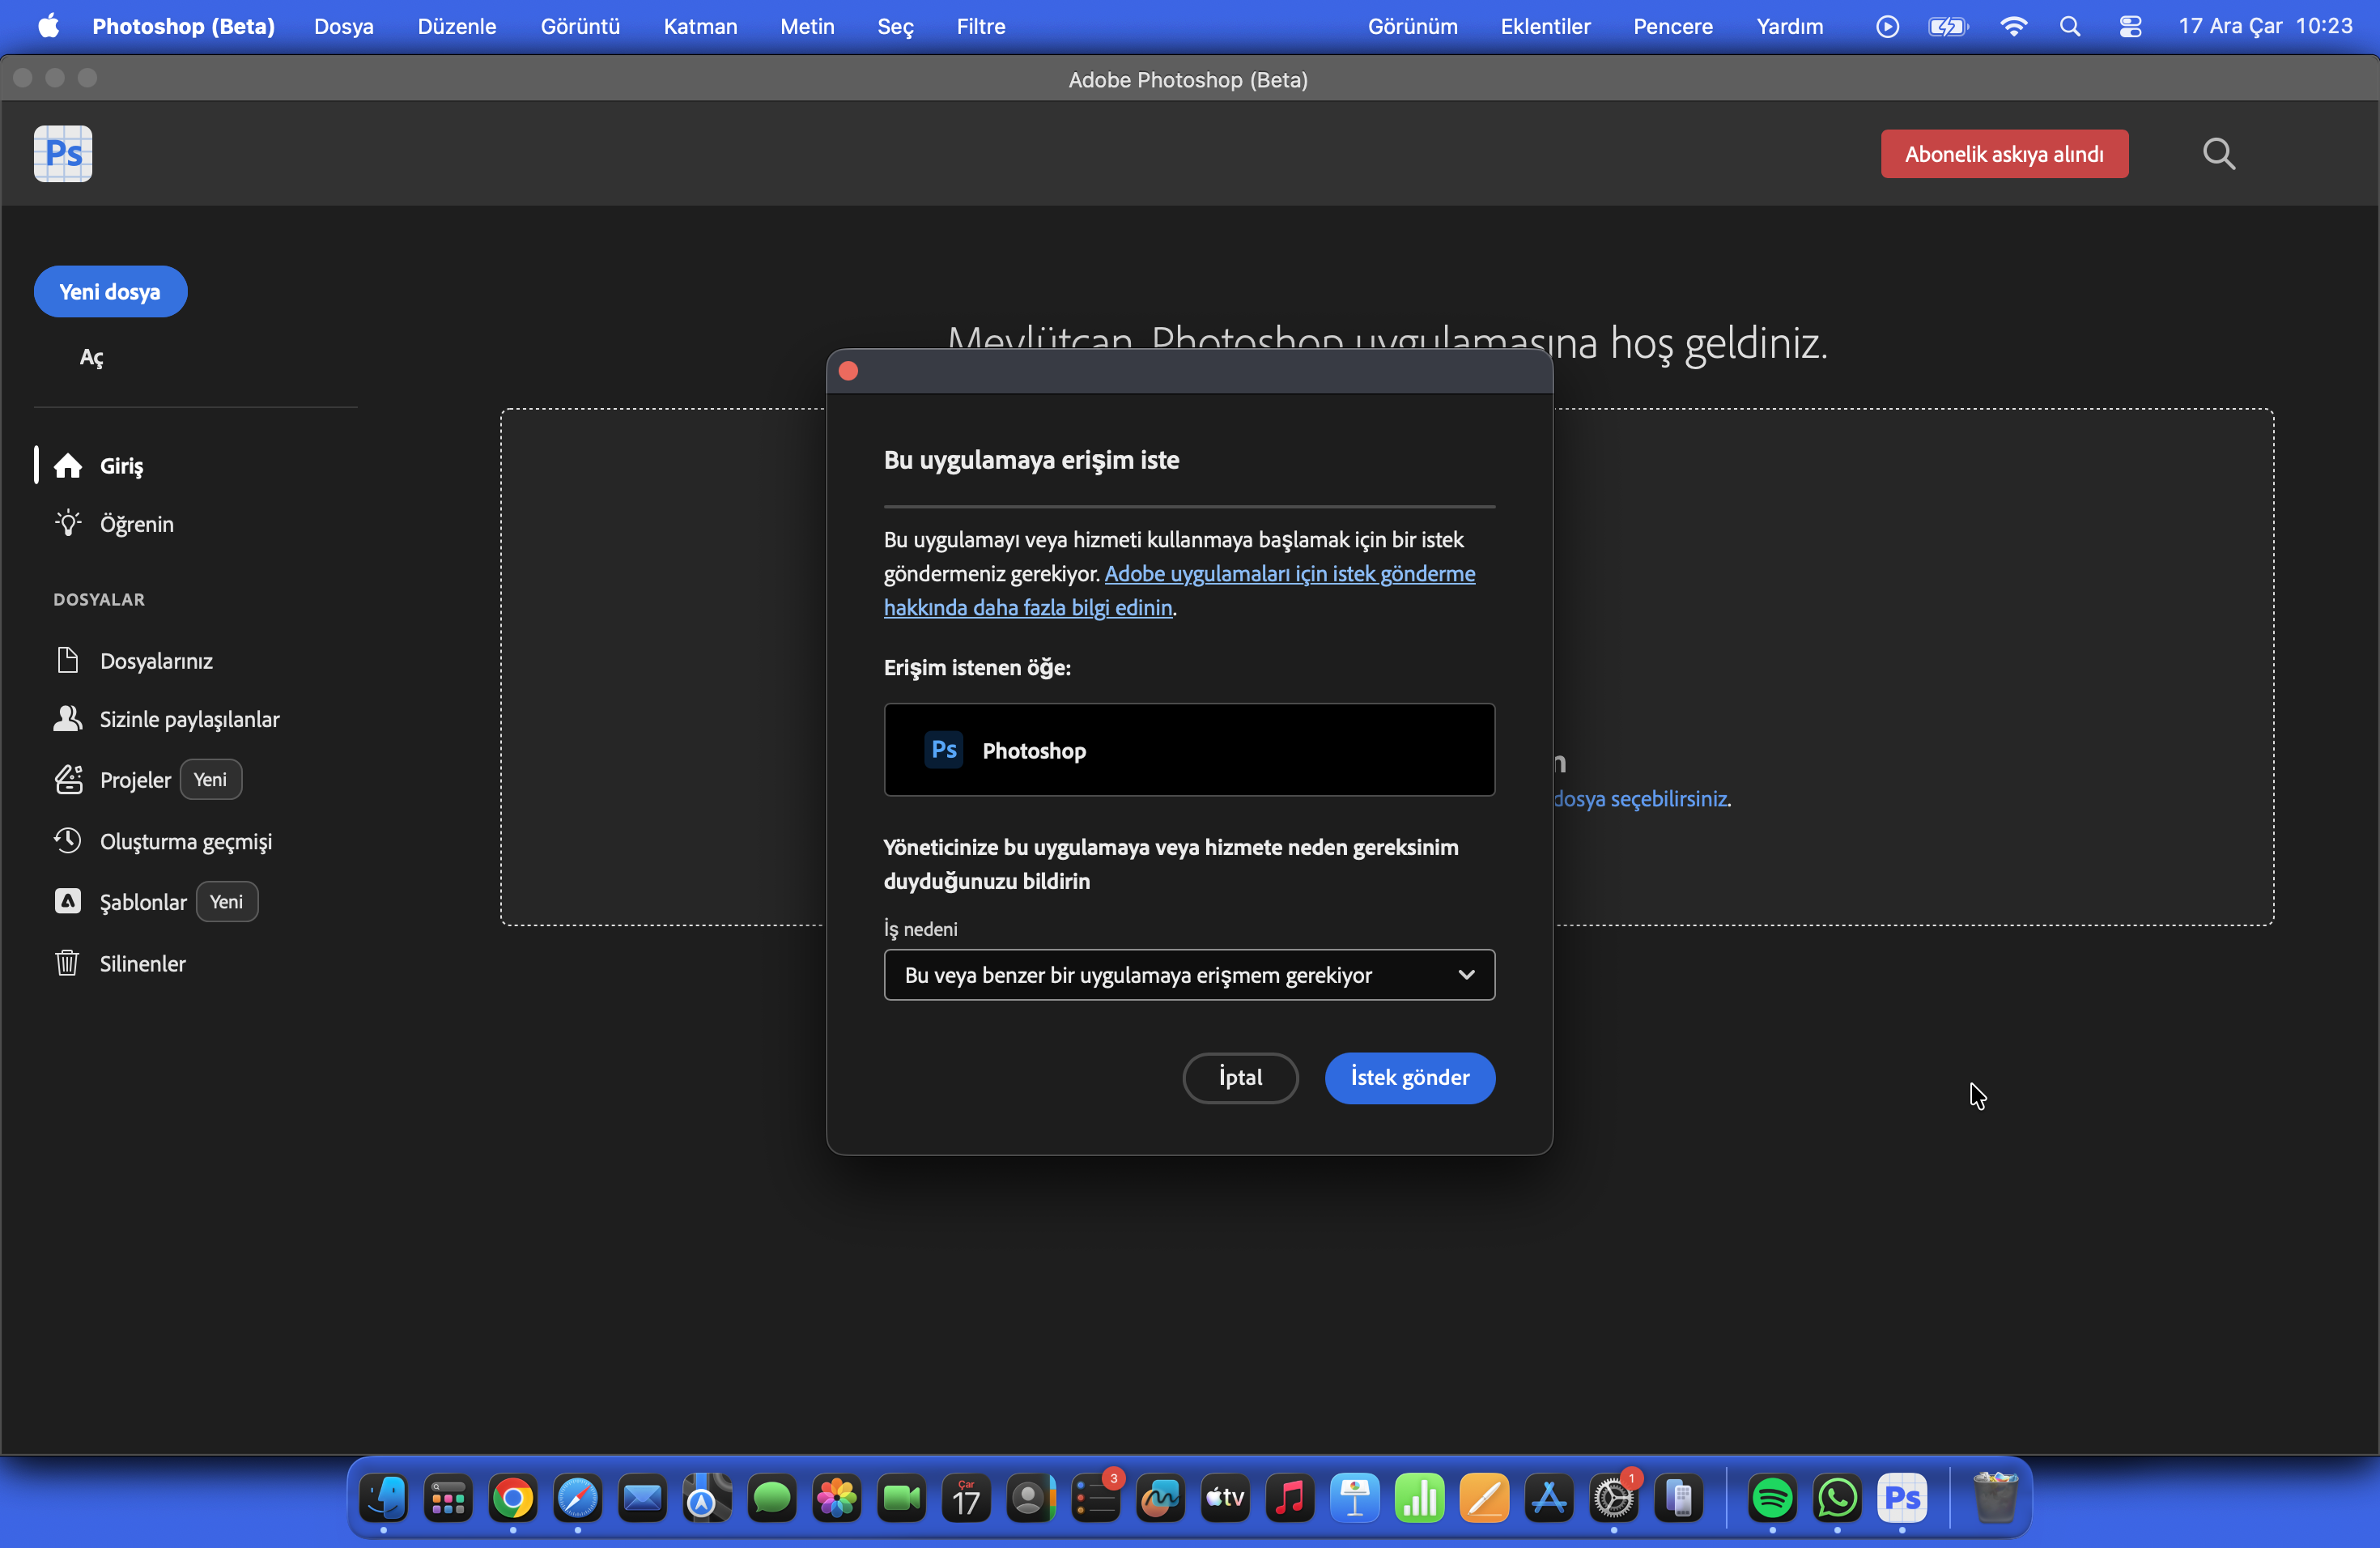Click the date and time in menu bar
2380x1548 pixels.
pos(2265,26)
